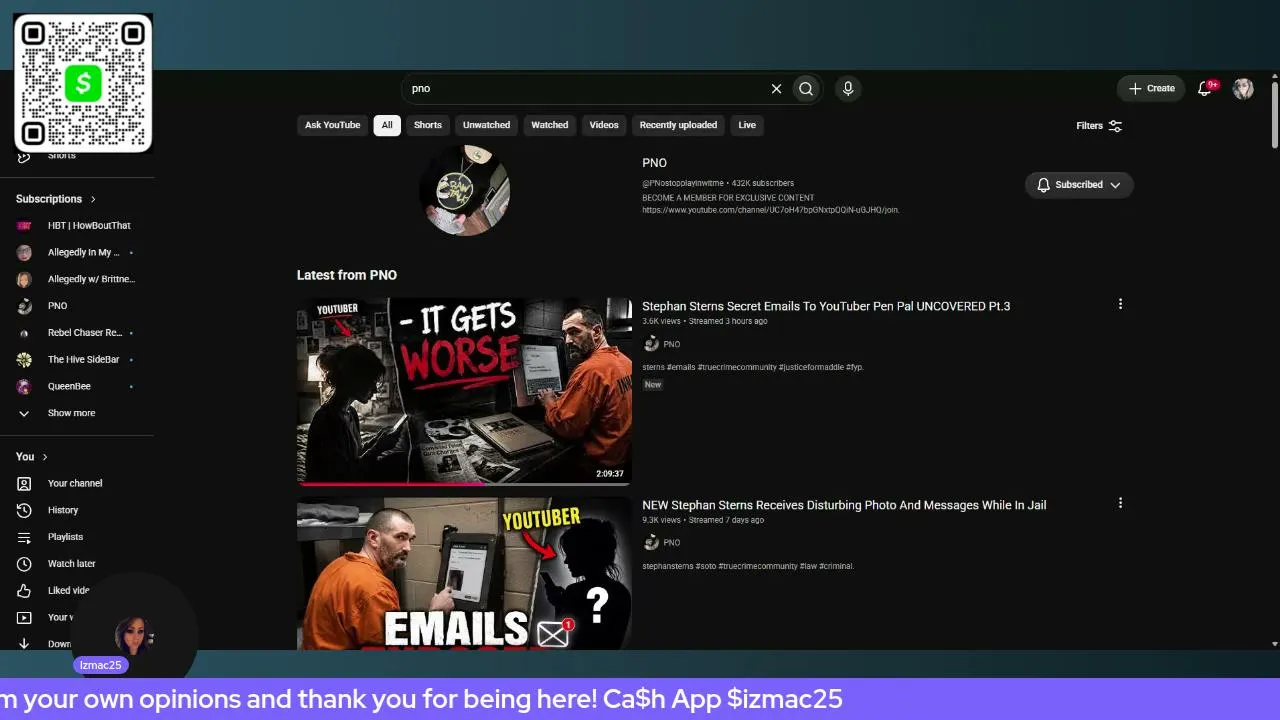Go to Your channel
The height and width of the screenshot is (720, 1280).
point(77,483)
